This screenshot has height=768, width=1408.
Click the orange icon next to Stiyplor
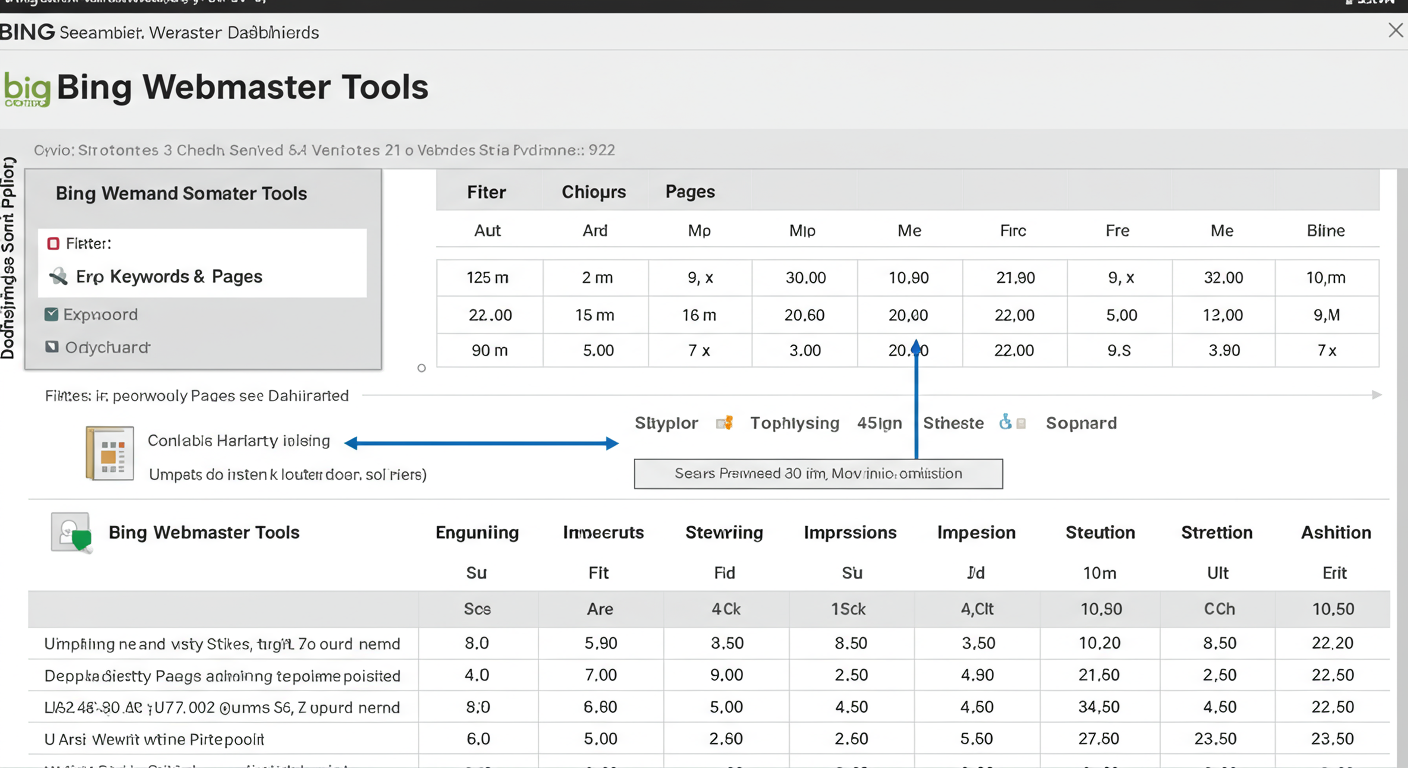point(724,423)
